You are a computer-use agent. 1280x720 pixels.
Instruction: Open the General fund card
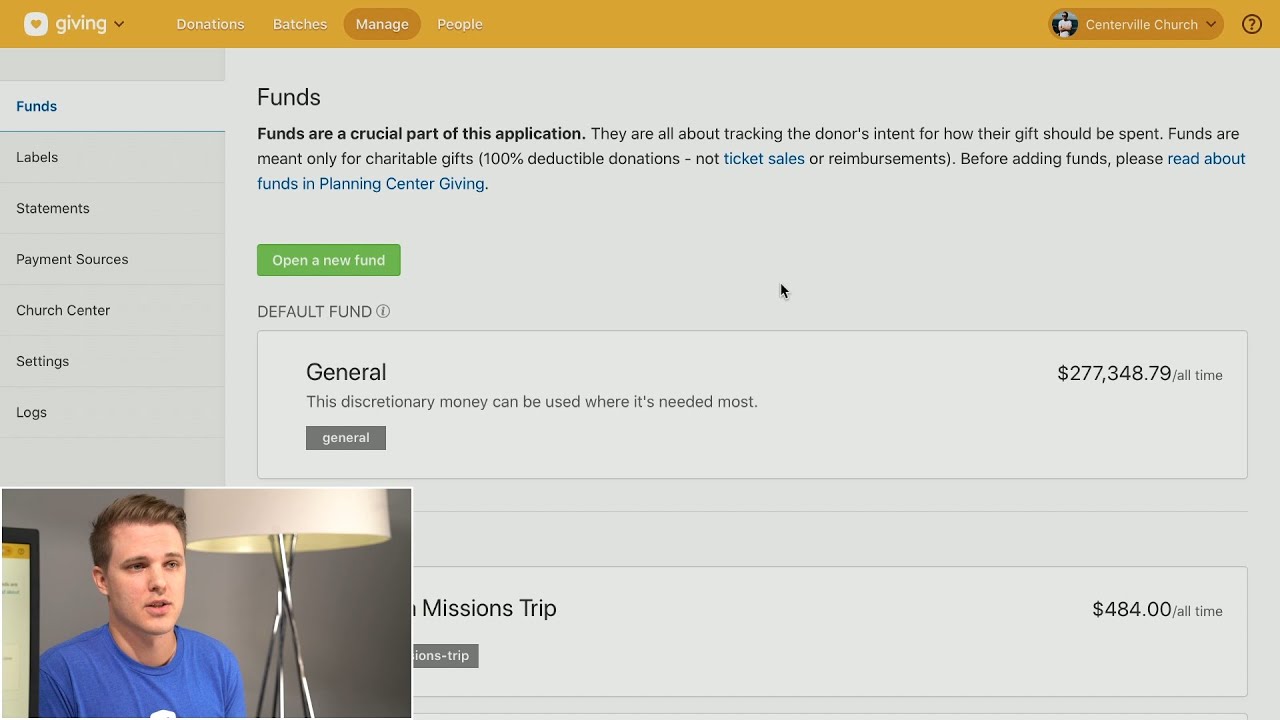[x=346, y=373]
